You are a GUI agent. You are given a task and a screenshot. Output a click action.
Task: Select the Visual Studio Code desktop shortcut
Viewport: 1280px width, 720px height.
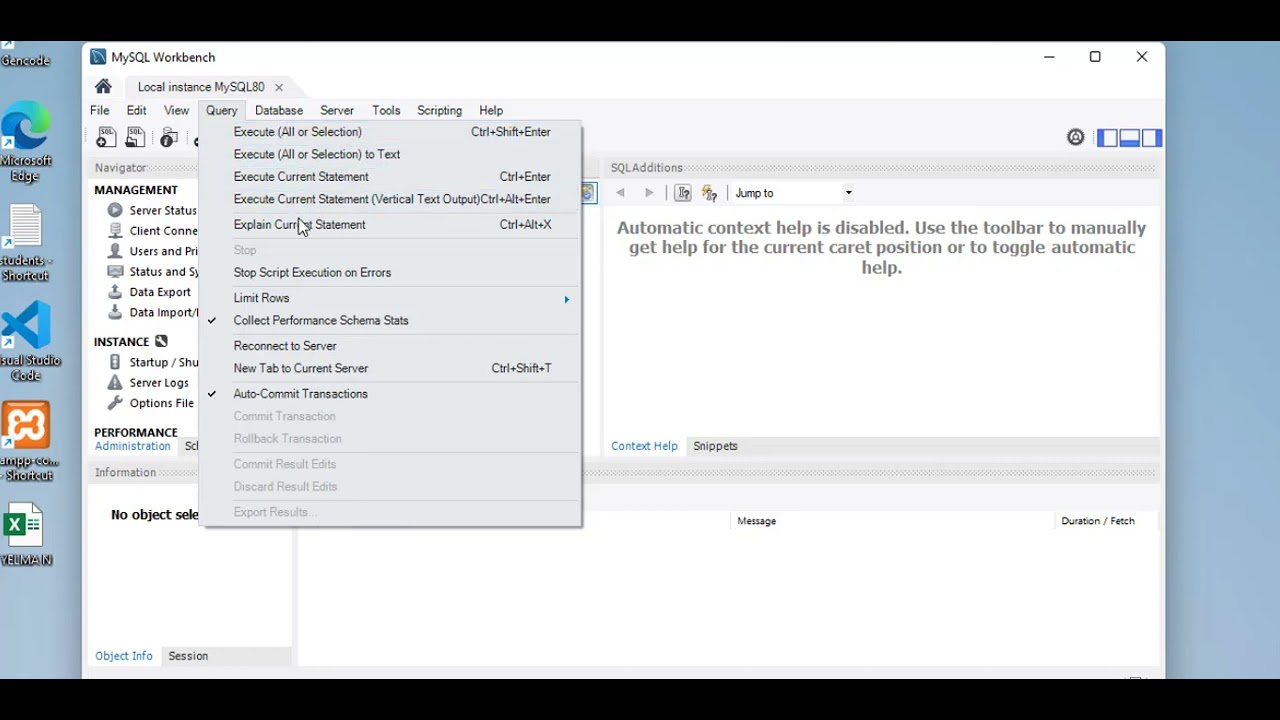tap(27, 341)
